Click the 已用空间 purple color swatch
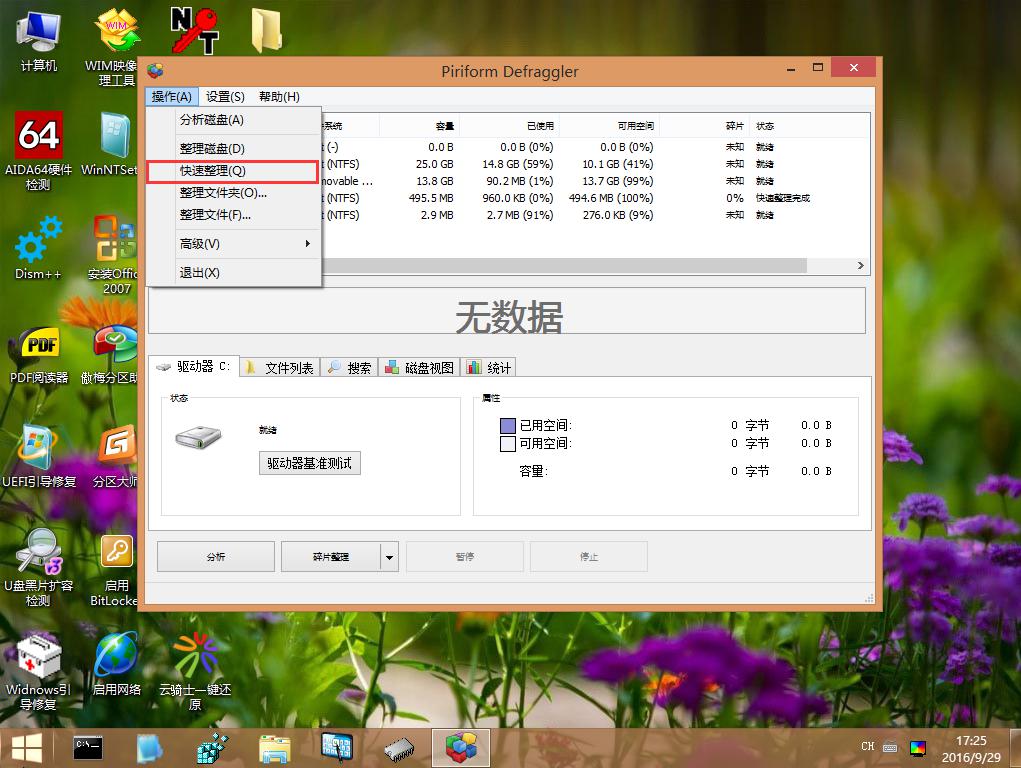 click(x=507, y=426)
